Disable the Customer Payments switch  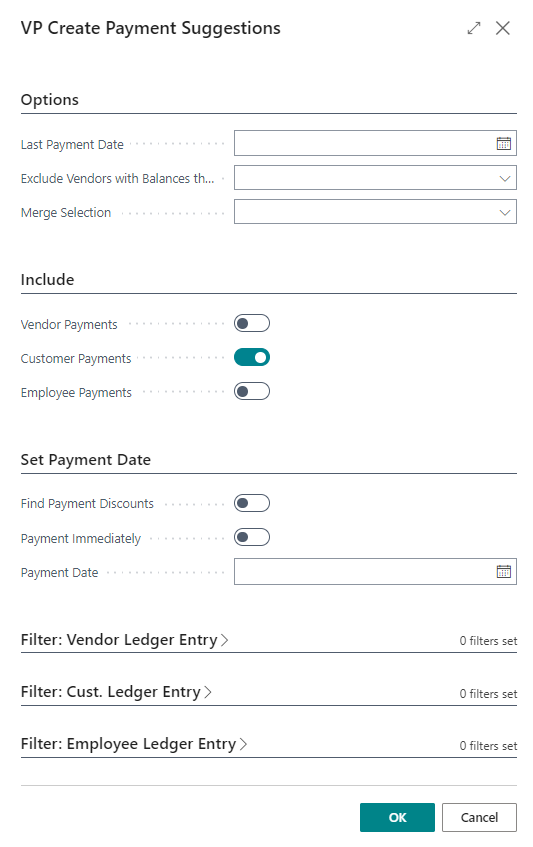(x=252, y=358)
